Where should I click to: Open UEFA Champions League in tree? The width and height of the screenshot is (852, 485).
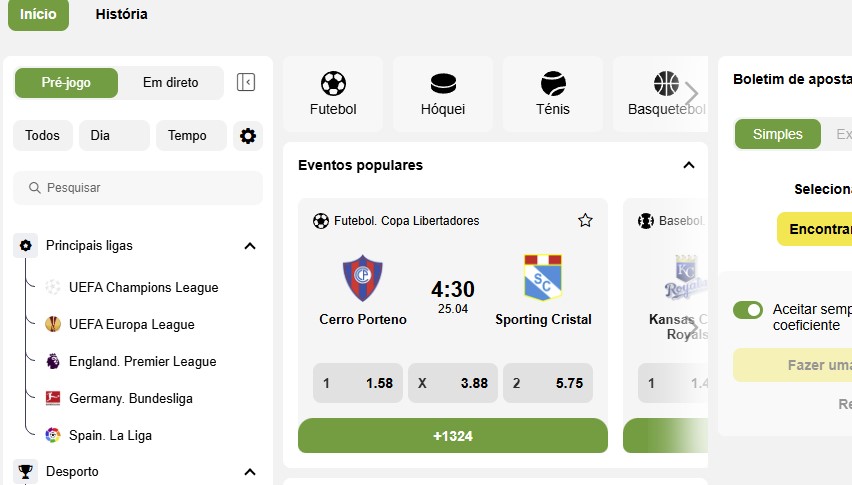pyautogui.click(x=143, y=287)
